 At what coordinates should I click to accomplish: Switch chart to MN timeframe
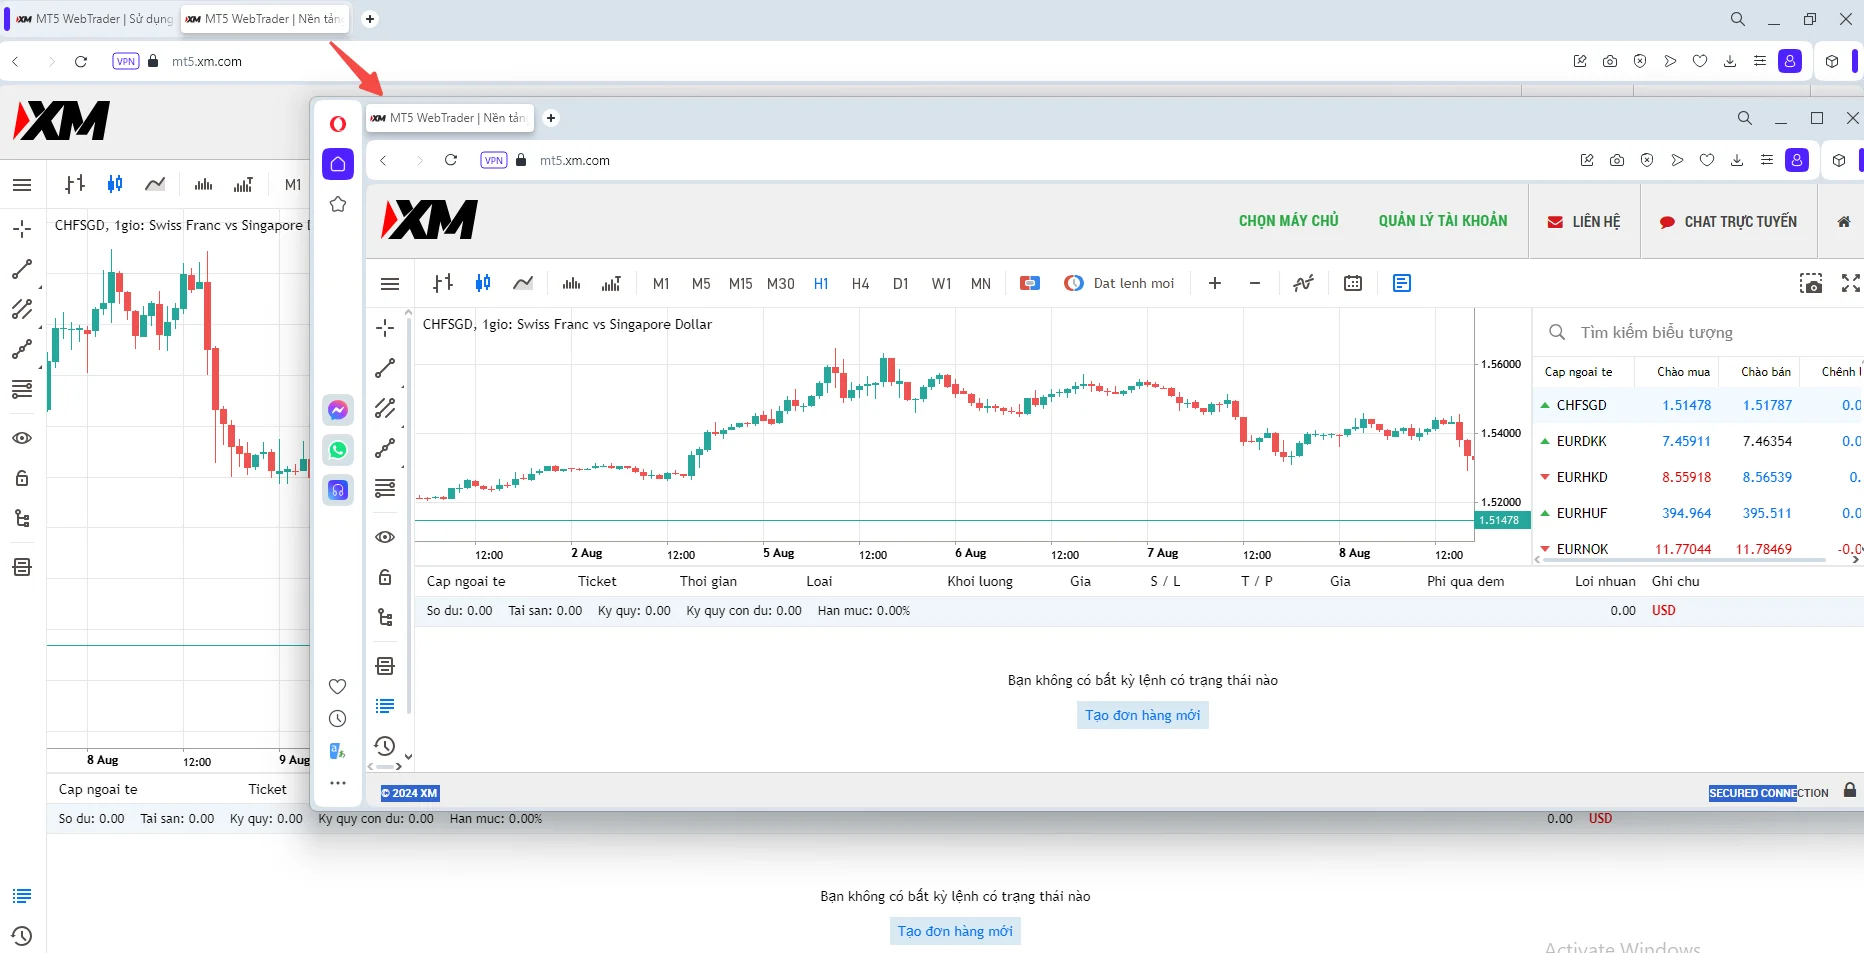pyautogui.click(x=981, y=284)
